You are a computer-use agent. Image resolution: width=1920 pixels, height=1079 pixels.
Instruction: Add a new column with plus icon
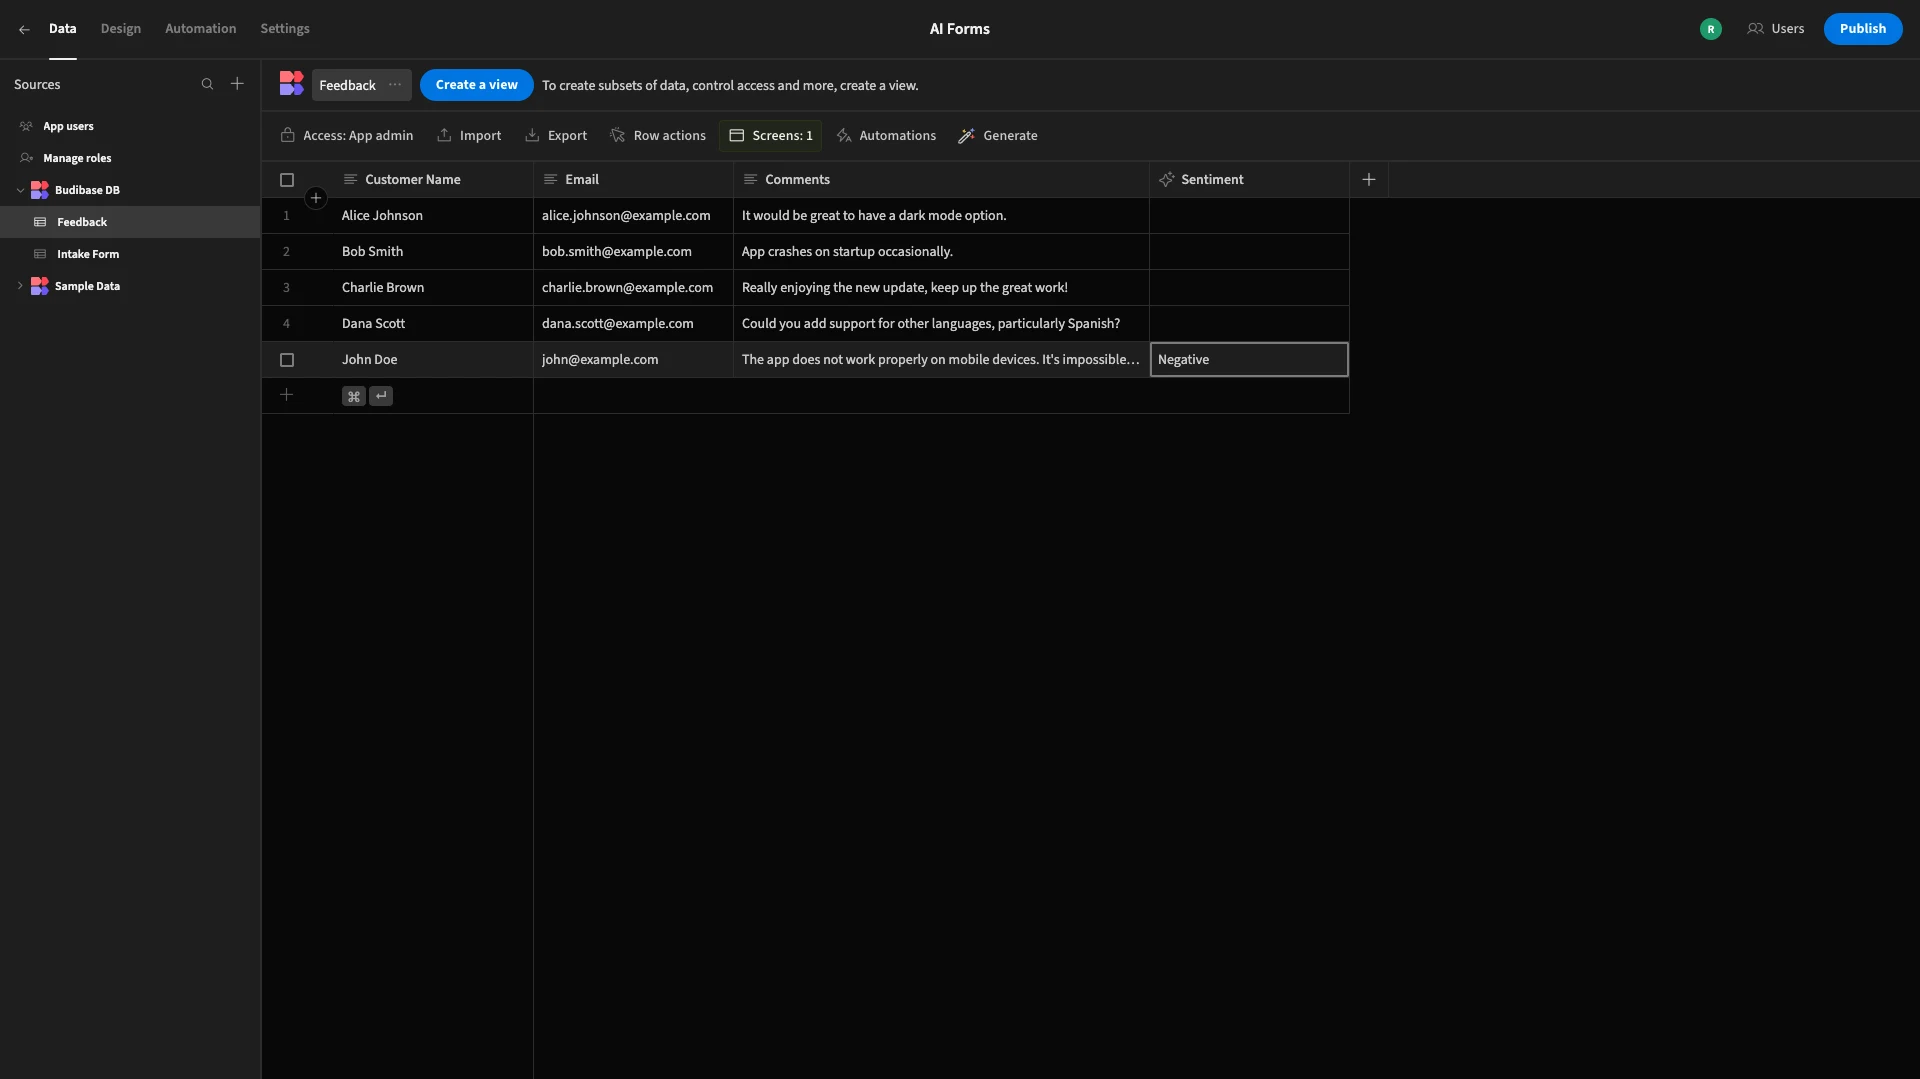click(x=1369, y=179)
